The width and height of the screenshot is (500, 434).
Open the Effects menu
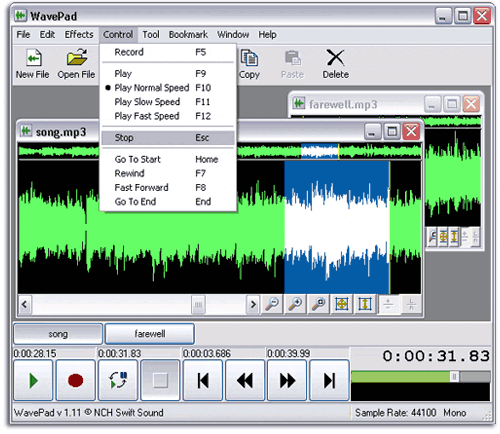tap(79, 34)
